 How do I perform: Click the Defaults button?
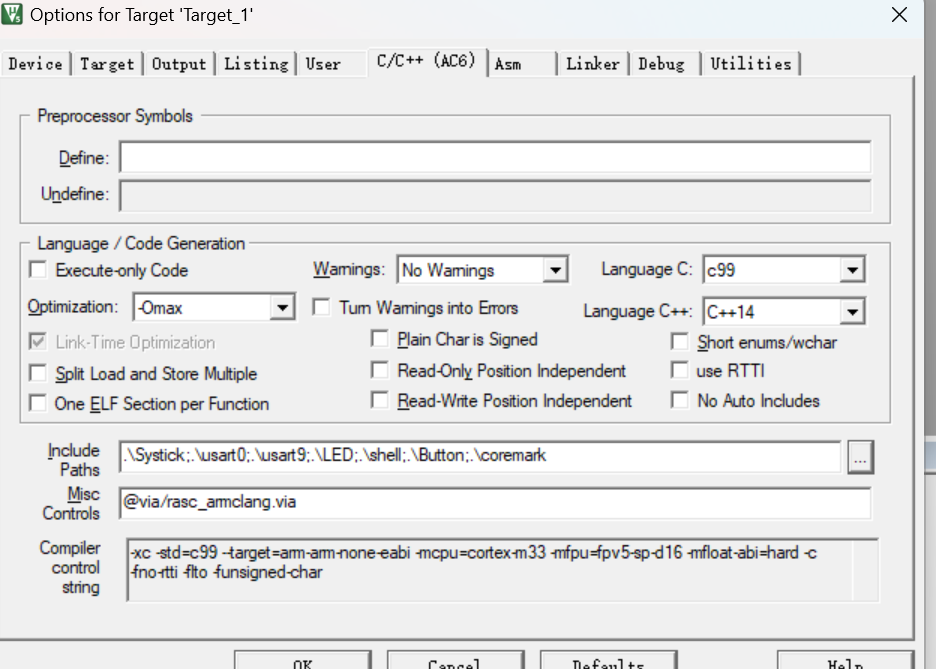point(608,660)
